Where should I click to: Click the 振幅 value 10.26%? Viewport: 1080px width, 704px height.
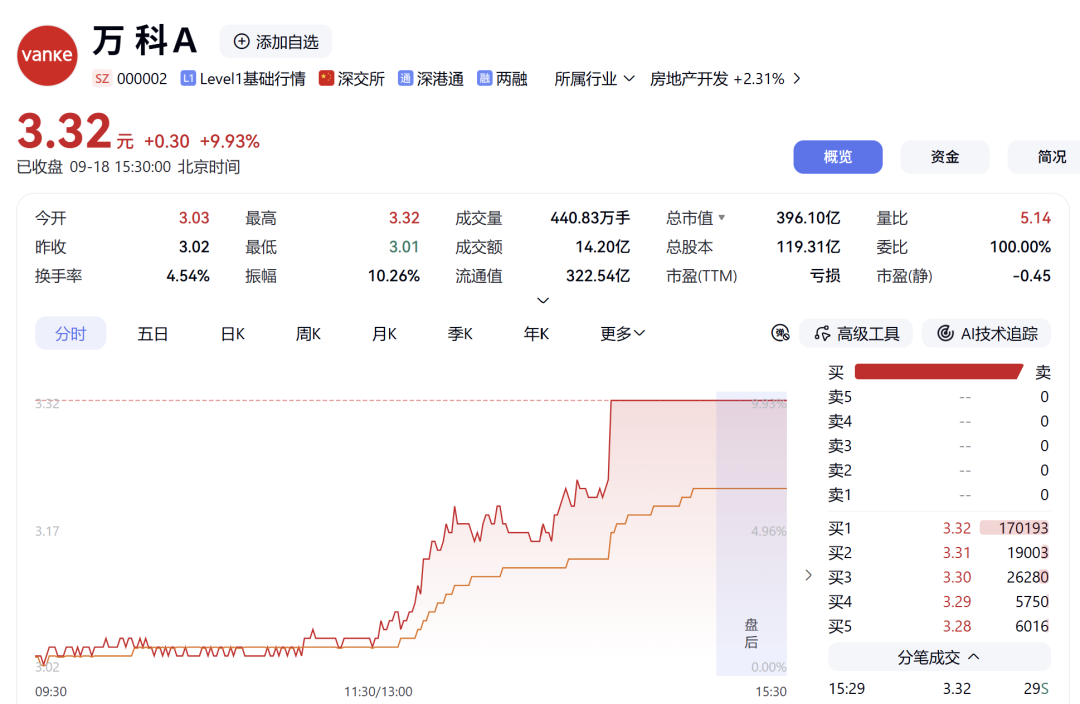click(393, 276)
